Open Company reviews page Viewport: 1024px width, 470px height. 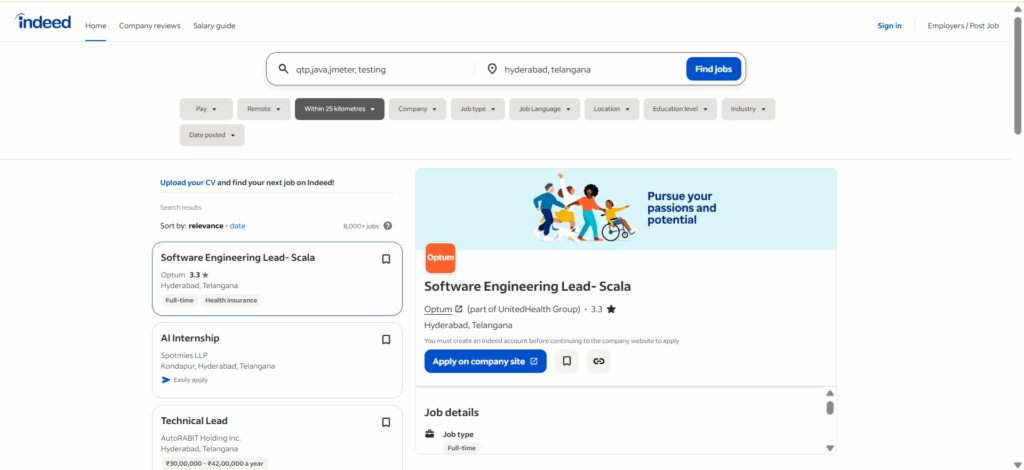[x=150, y=26]
